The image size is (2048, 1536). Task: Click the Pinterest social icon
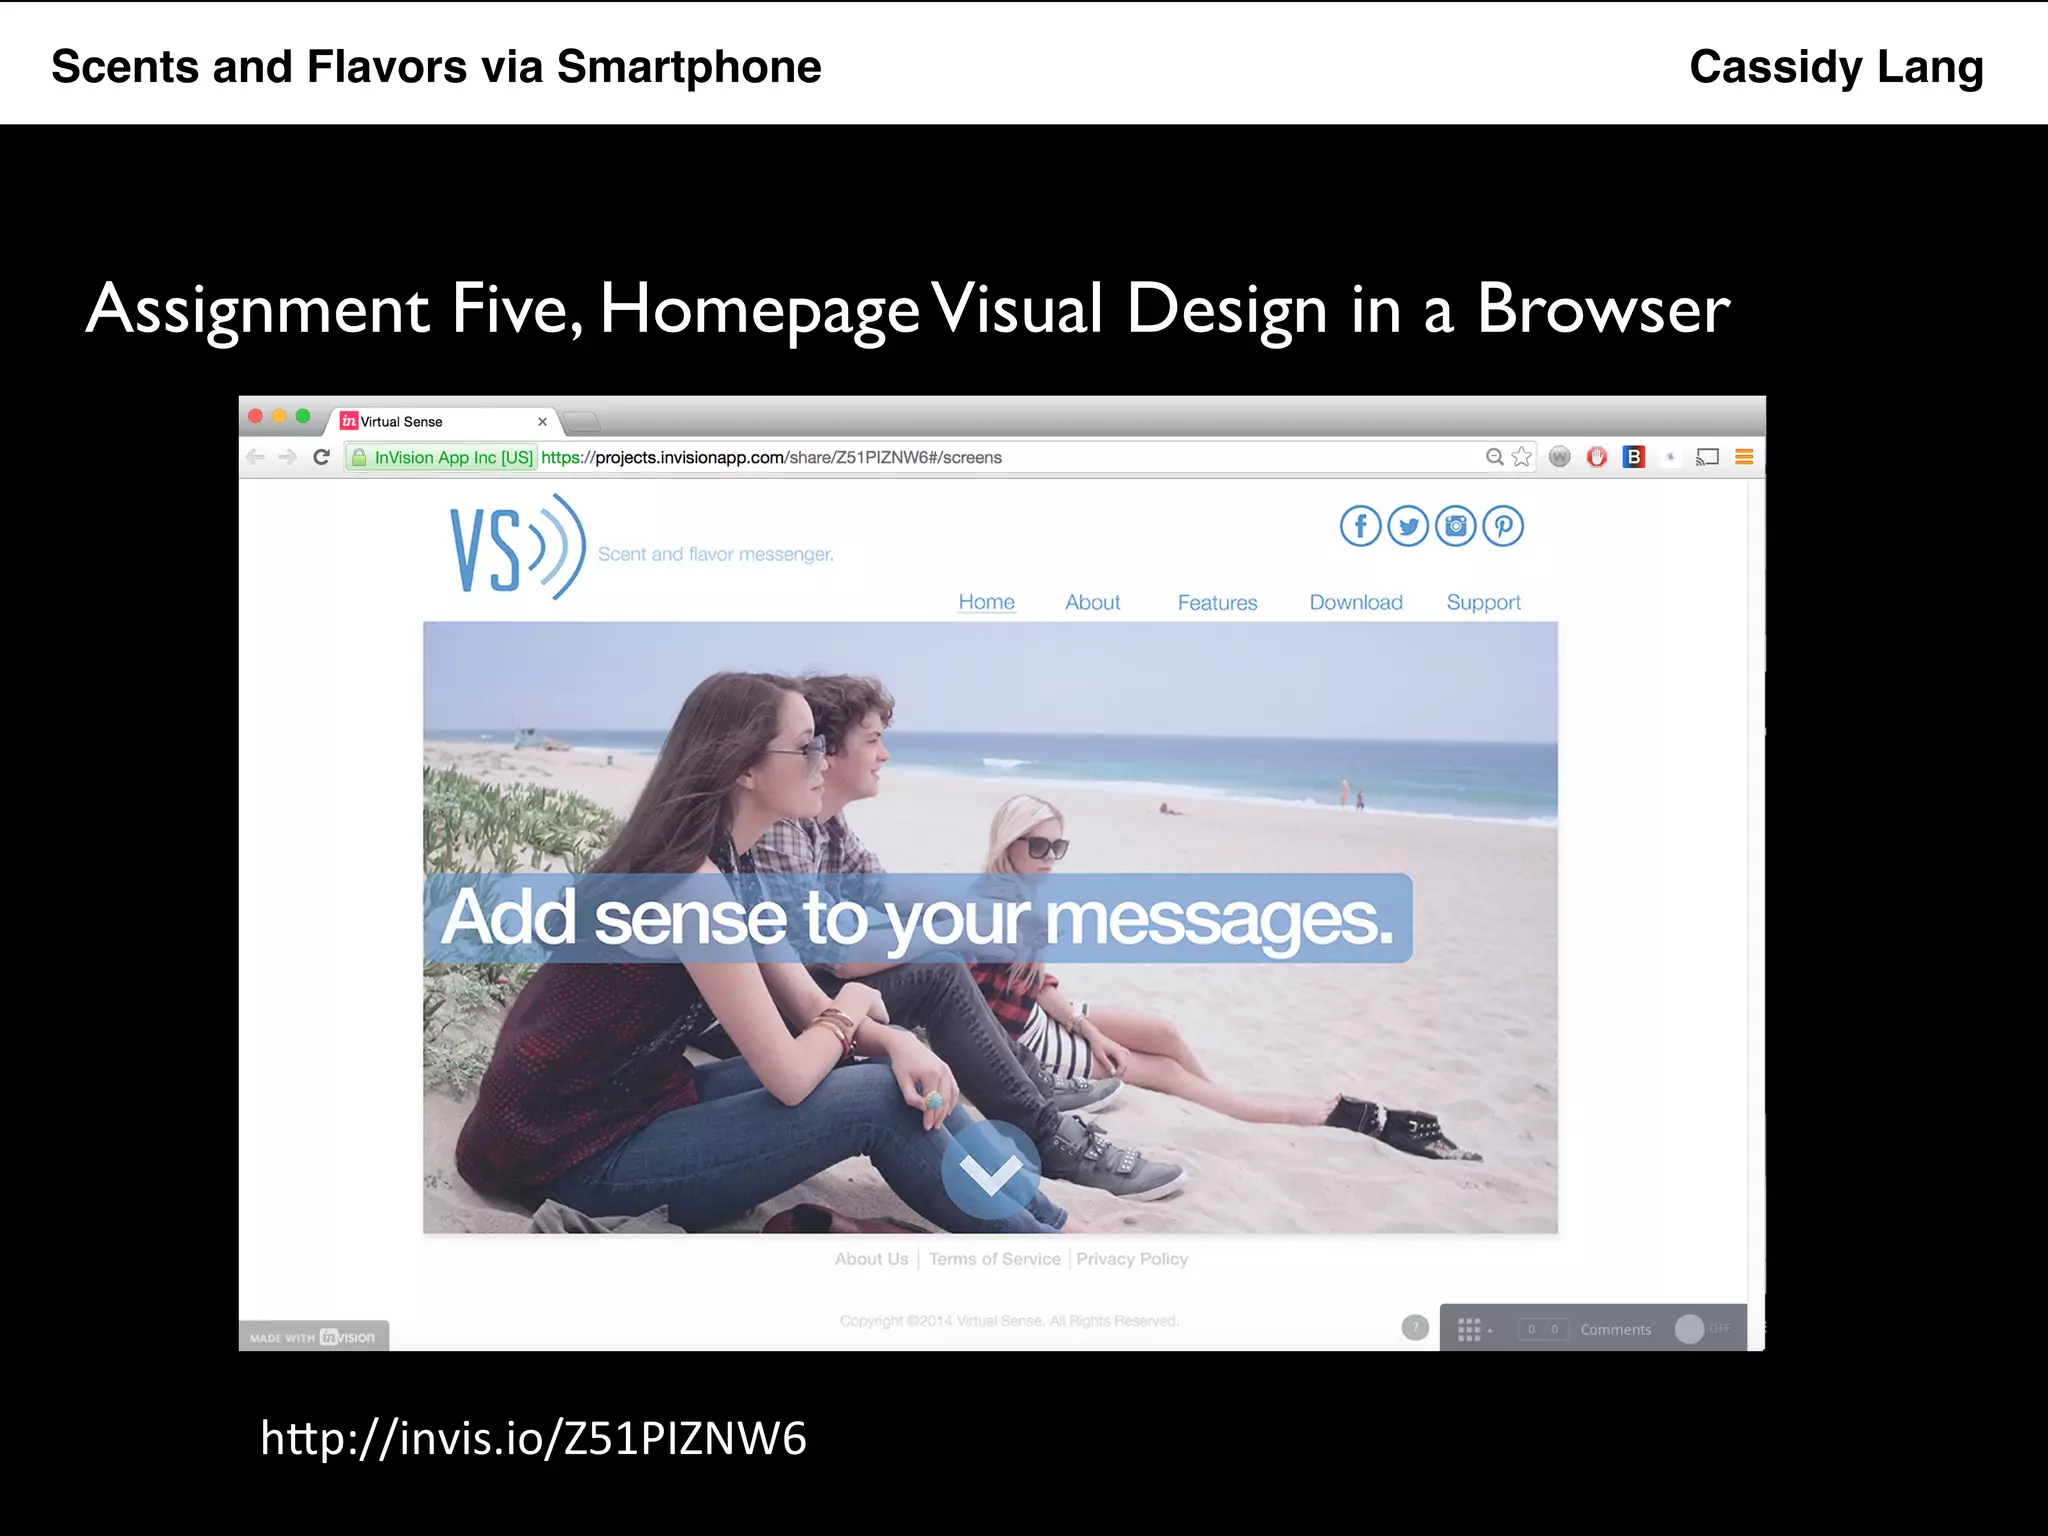coord(1503,526)
